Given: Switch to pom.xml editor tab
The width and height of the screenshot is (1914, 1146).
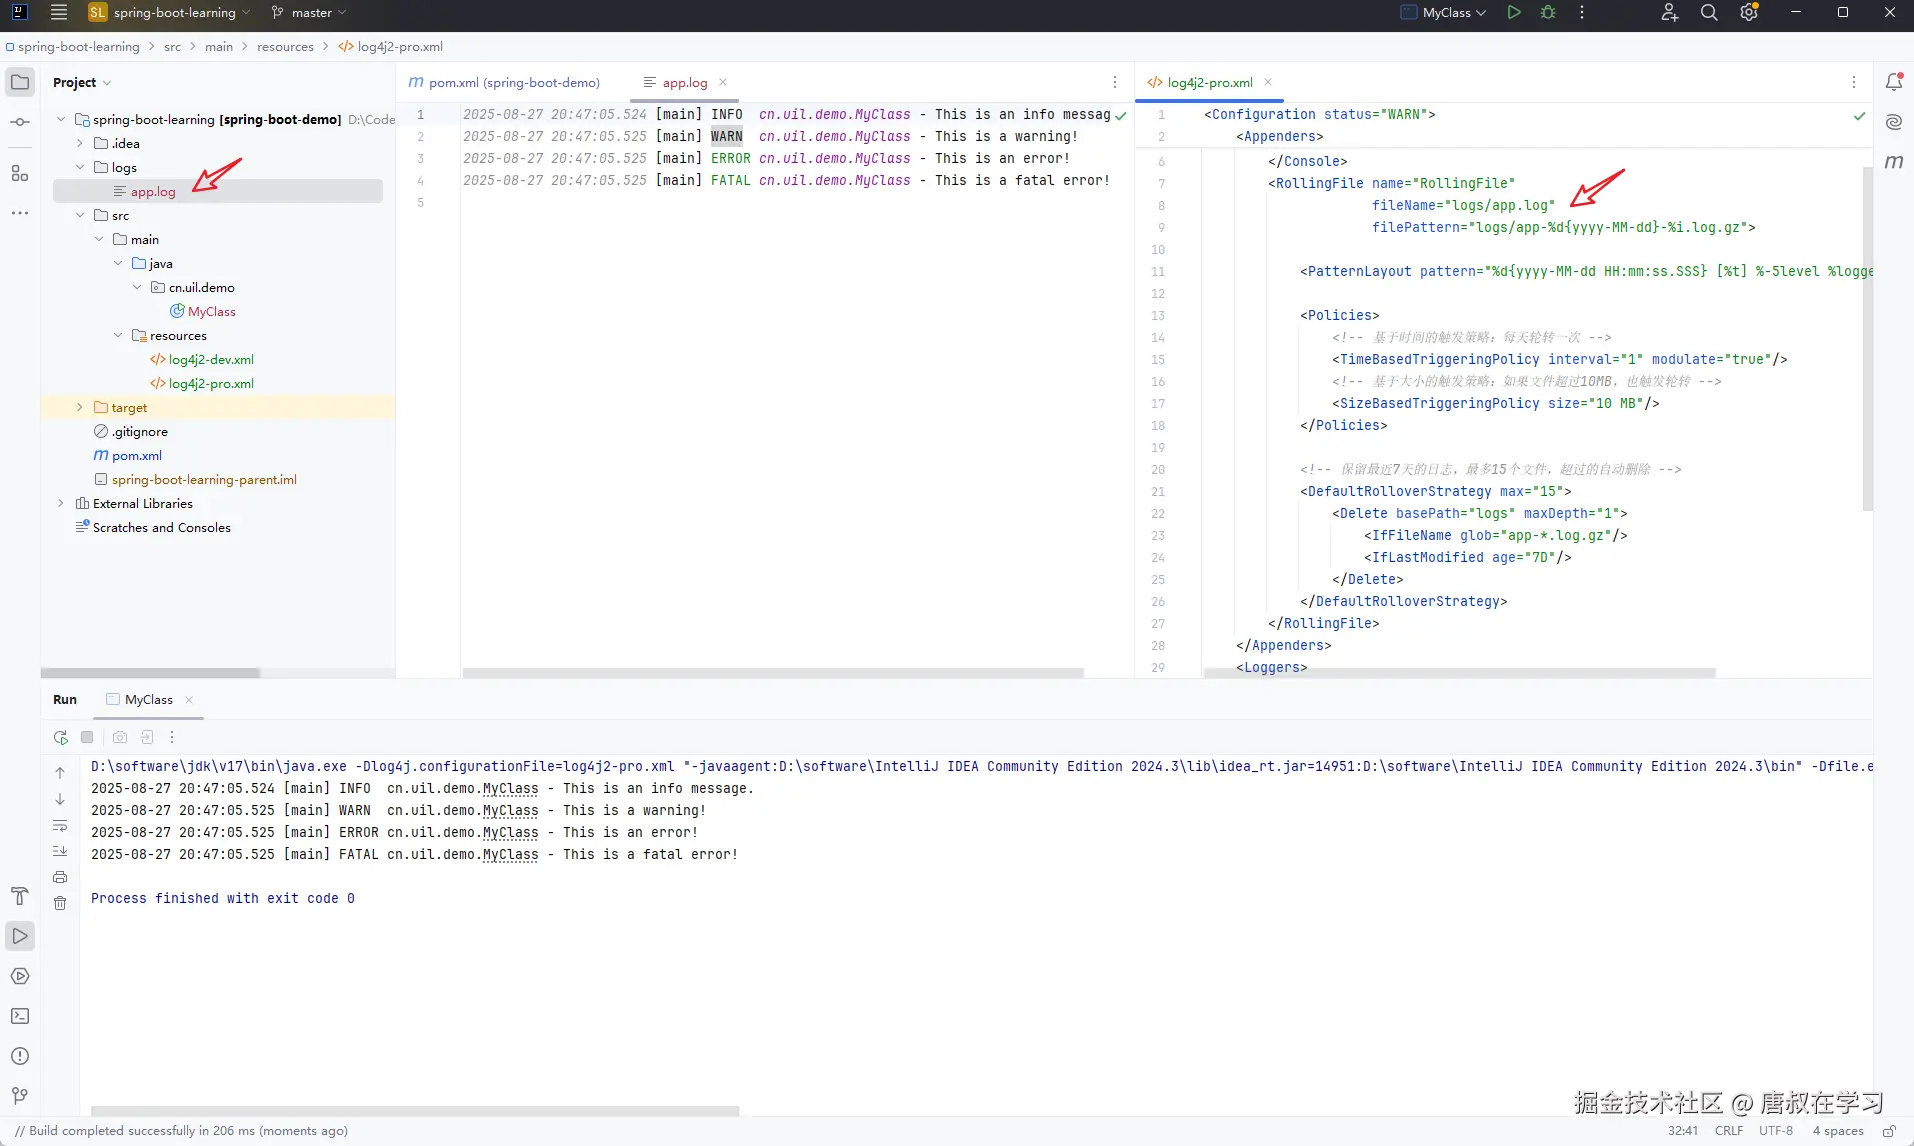Looking at the screenshot, I should click(505, 82).
